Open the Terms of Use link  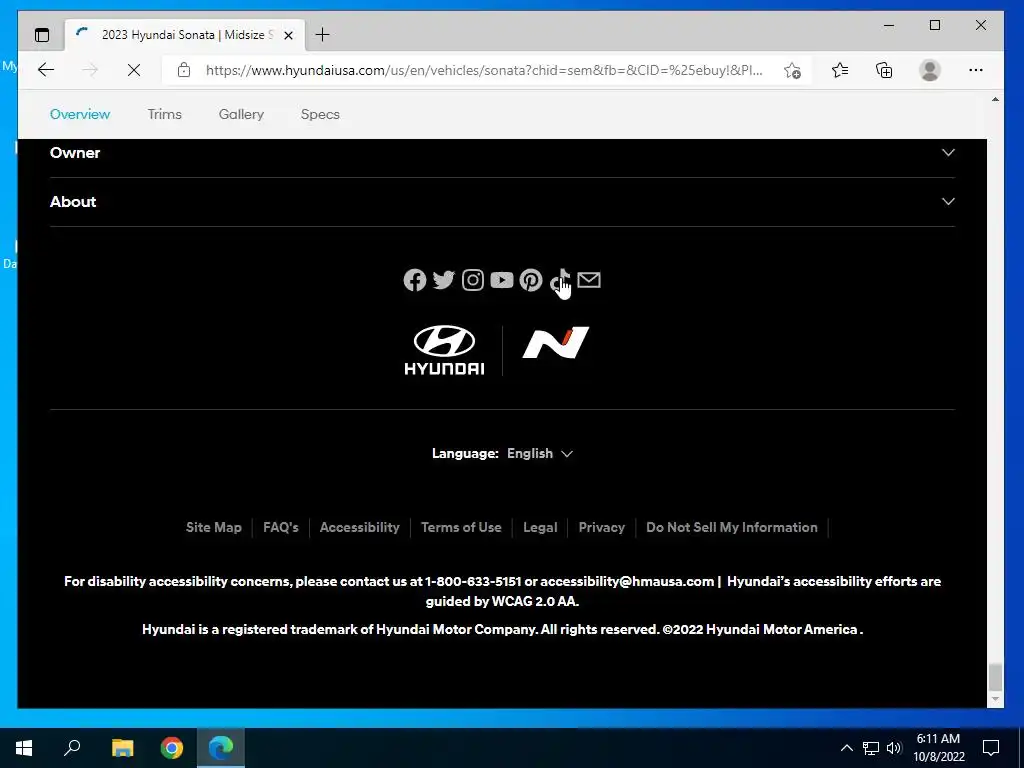[x=461, y=527]
